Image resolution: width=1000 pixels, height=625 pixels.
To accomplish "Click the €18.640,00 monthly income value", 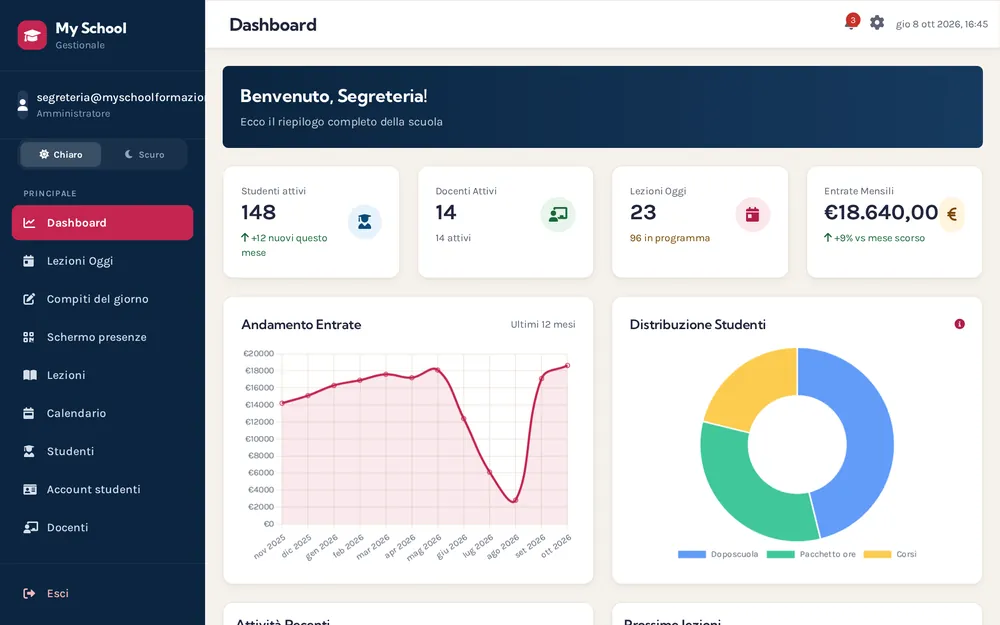I will [881, 212].
